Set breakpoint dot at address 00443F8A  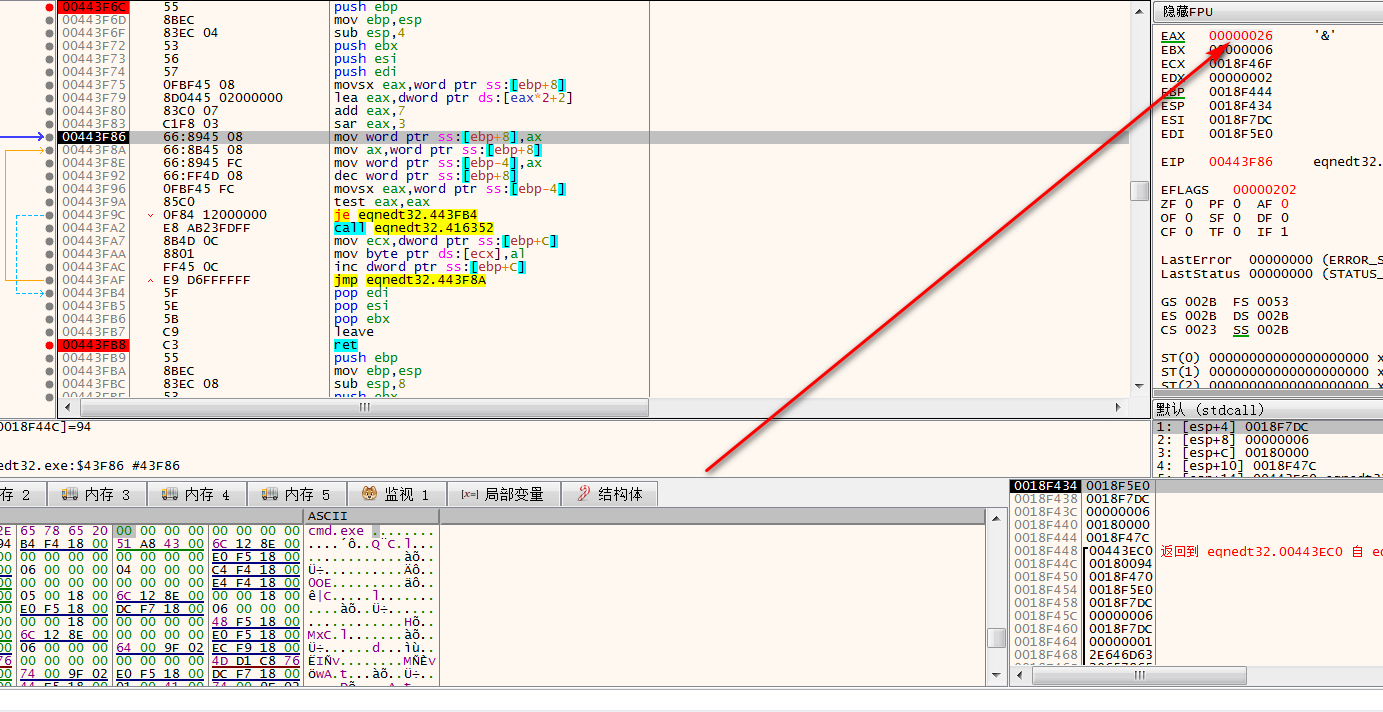(x=50, y=150)
